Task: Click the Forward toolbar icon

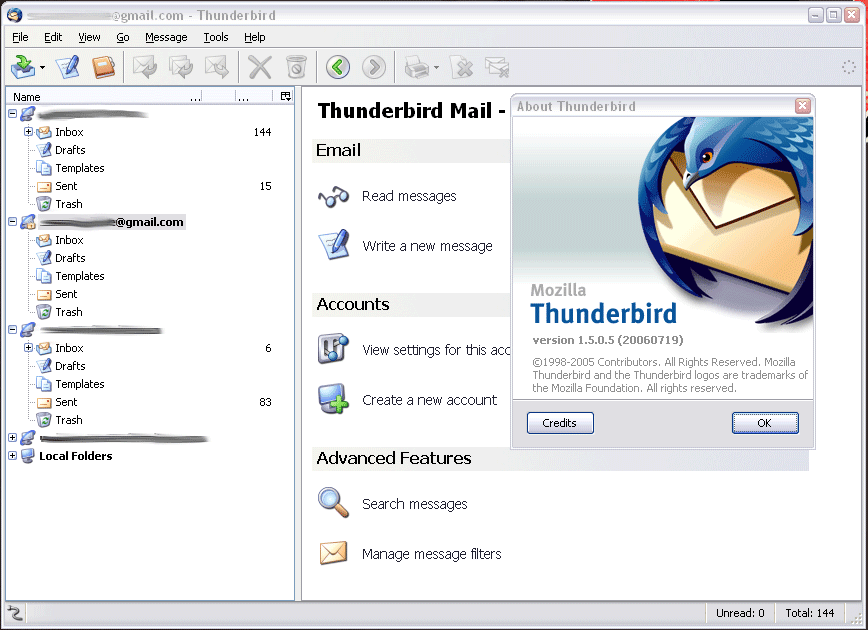Action: [x=216, y=67]
